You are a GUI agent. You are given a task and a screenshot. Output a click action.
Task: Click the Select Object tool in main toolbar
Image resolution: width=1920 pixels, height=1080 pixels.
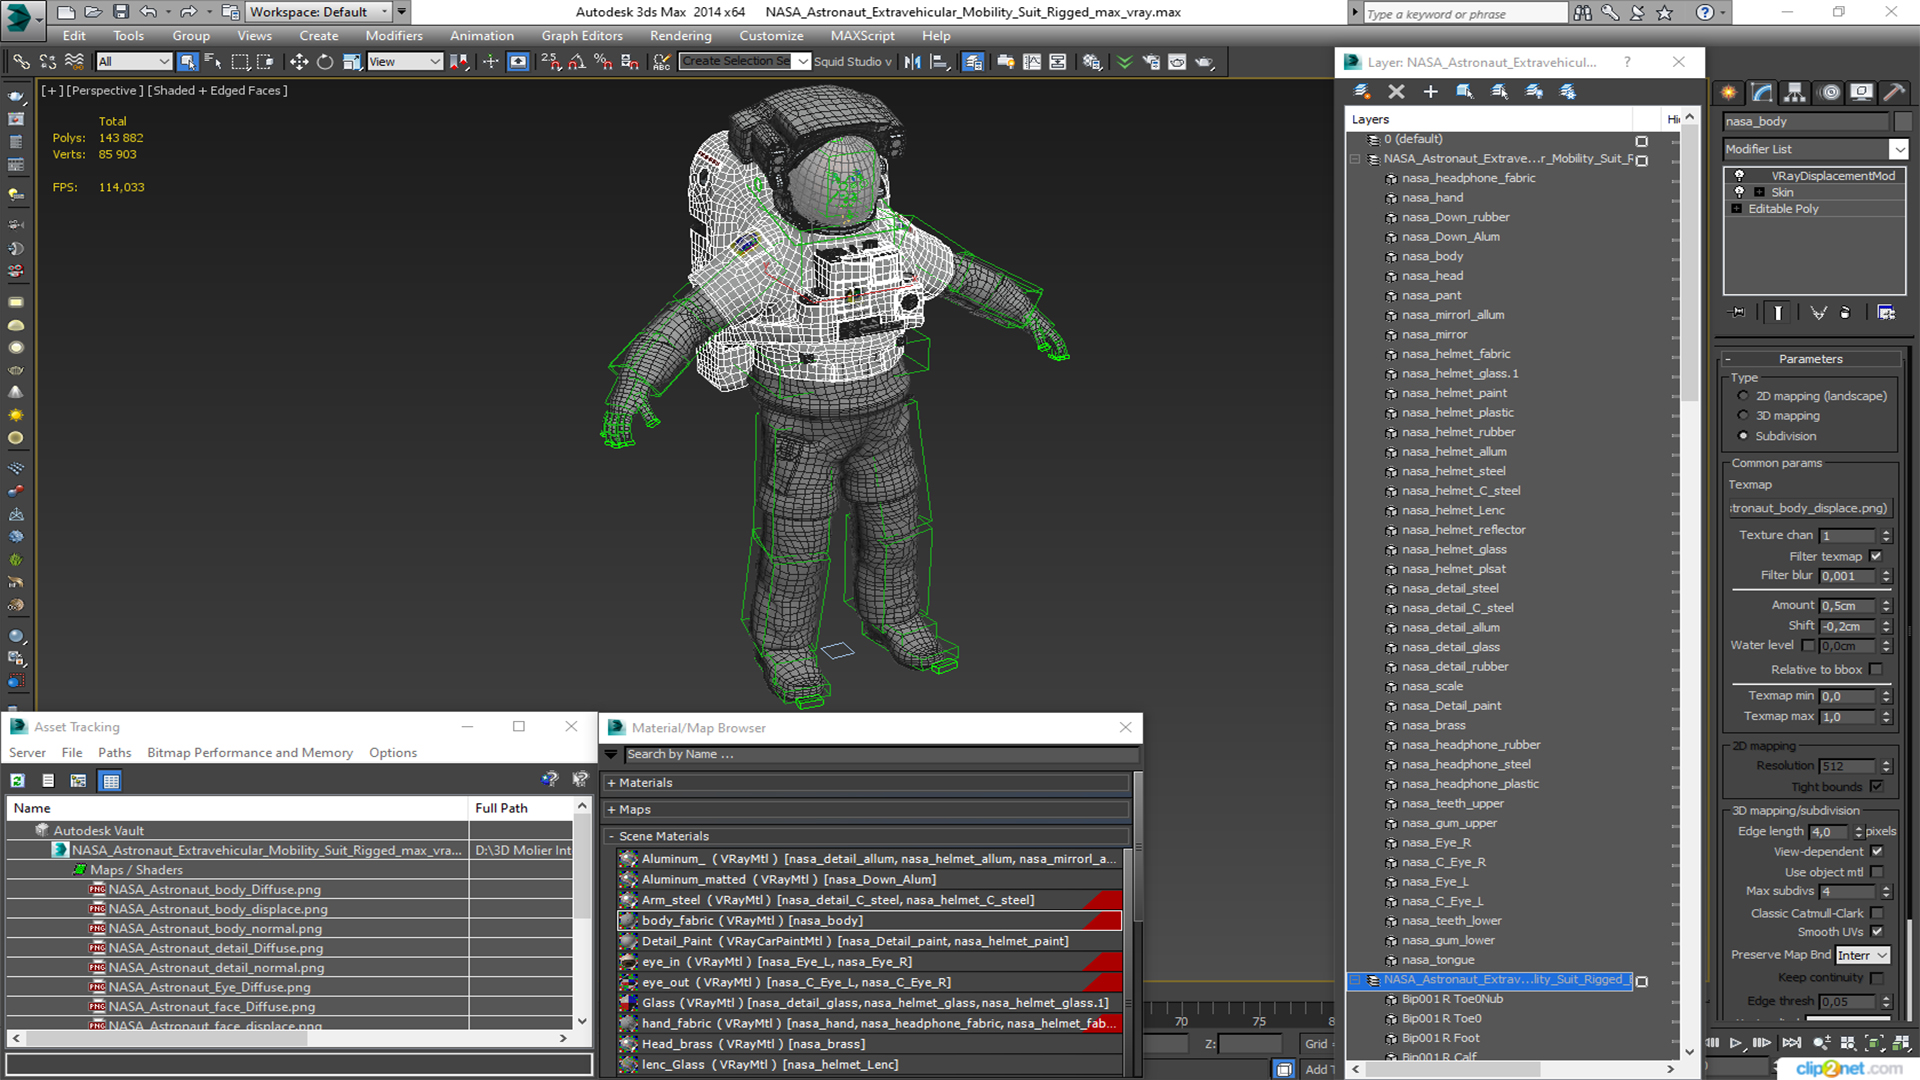point(187,62)
